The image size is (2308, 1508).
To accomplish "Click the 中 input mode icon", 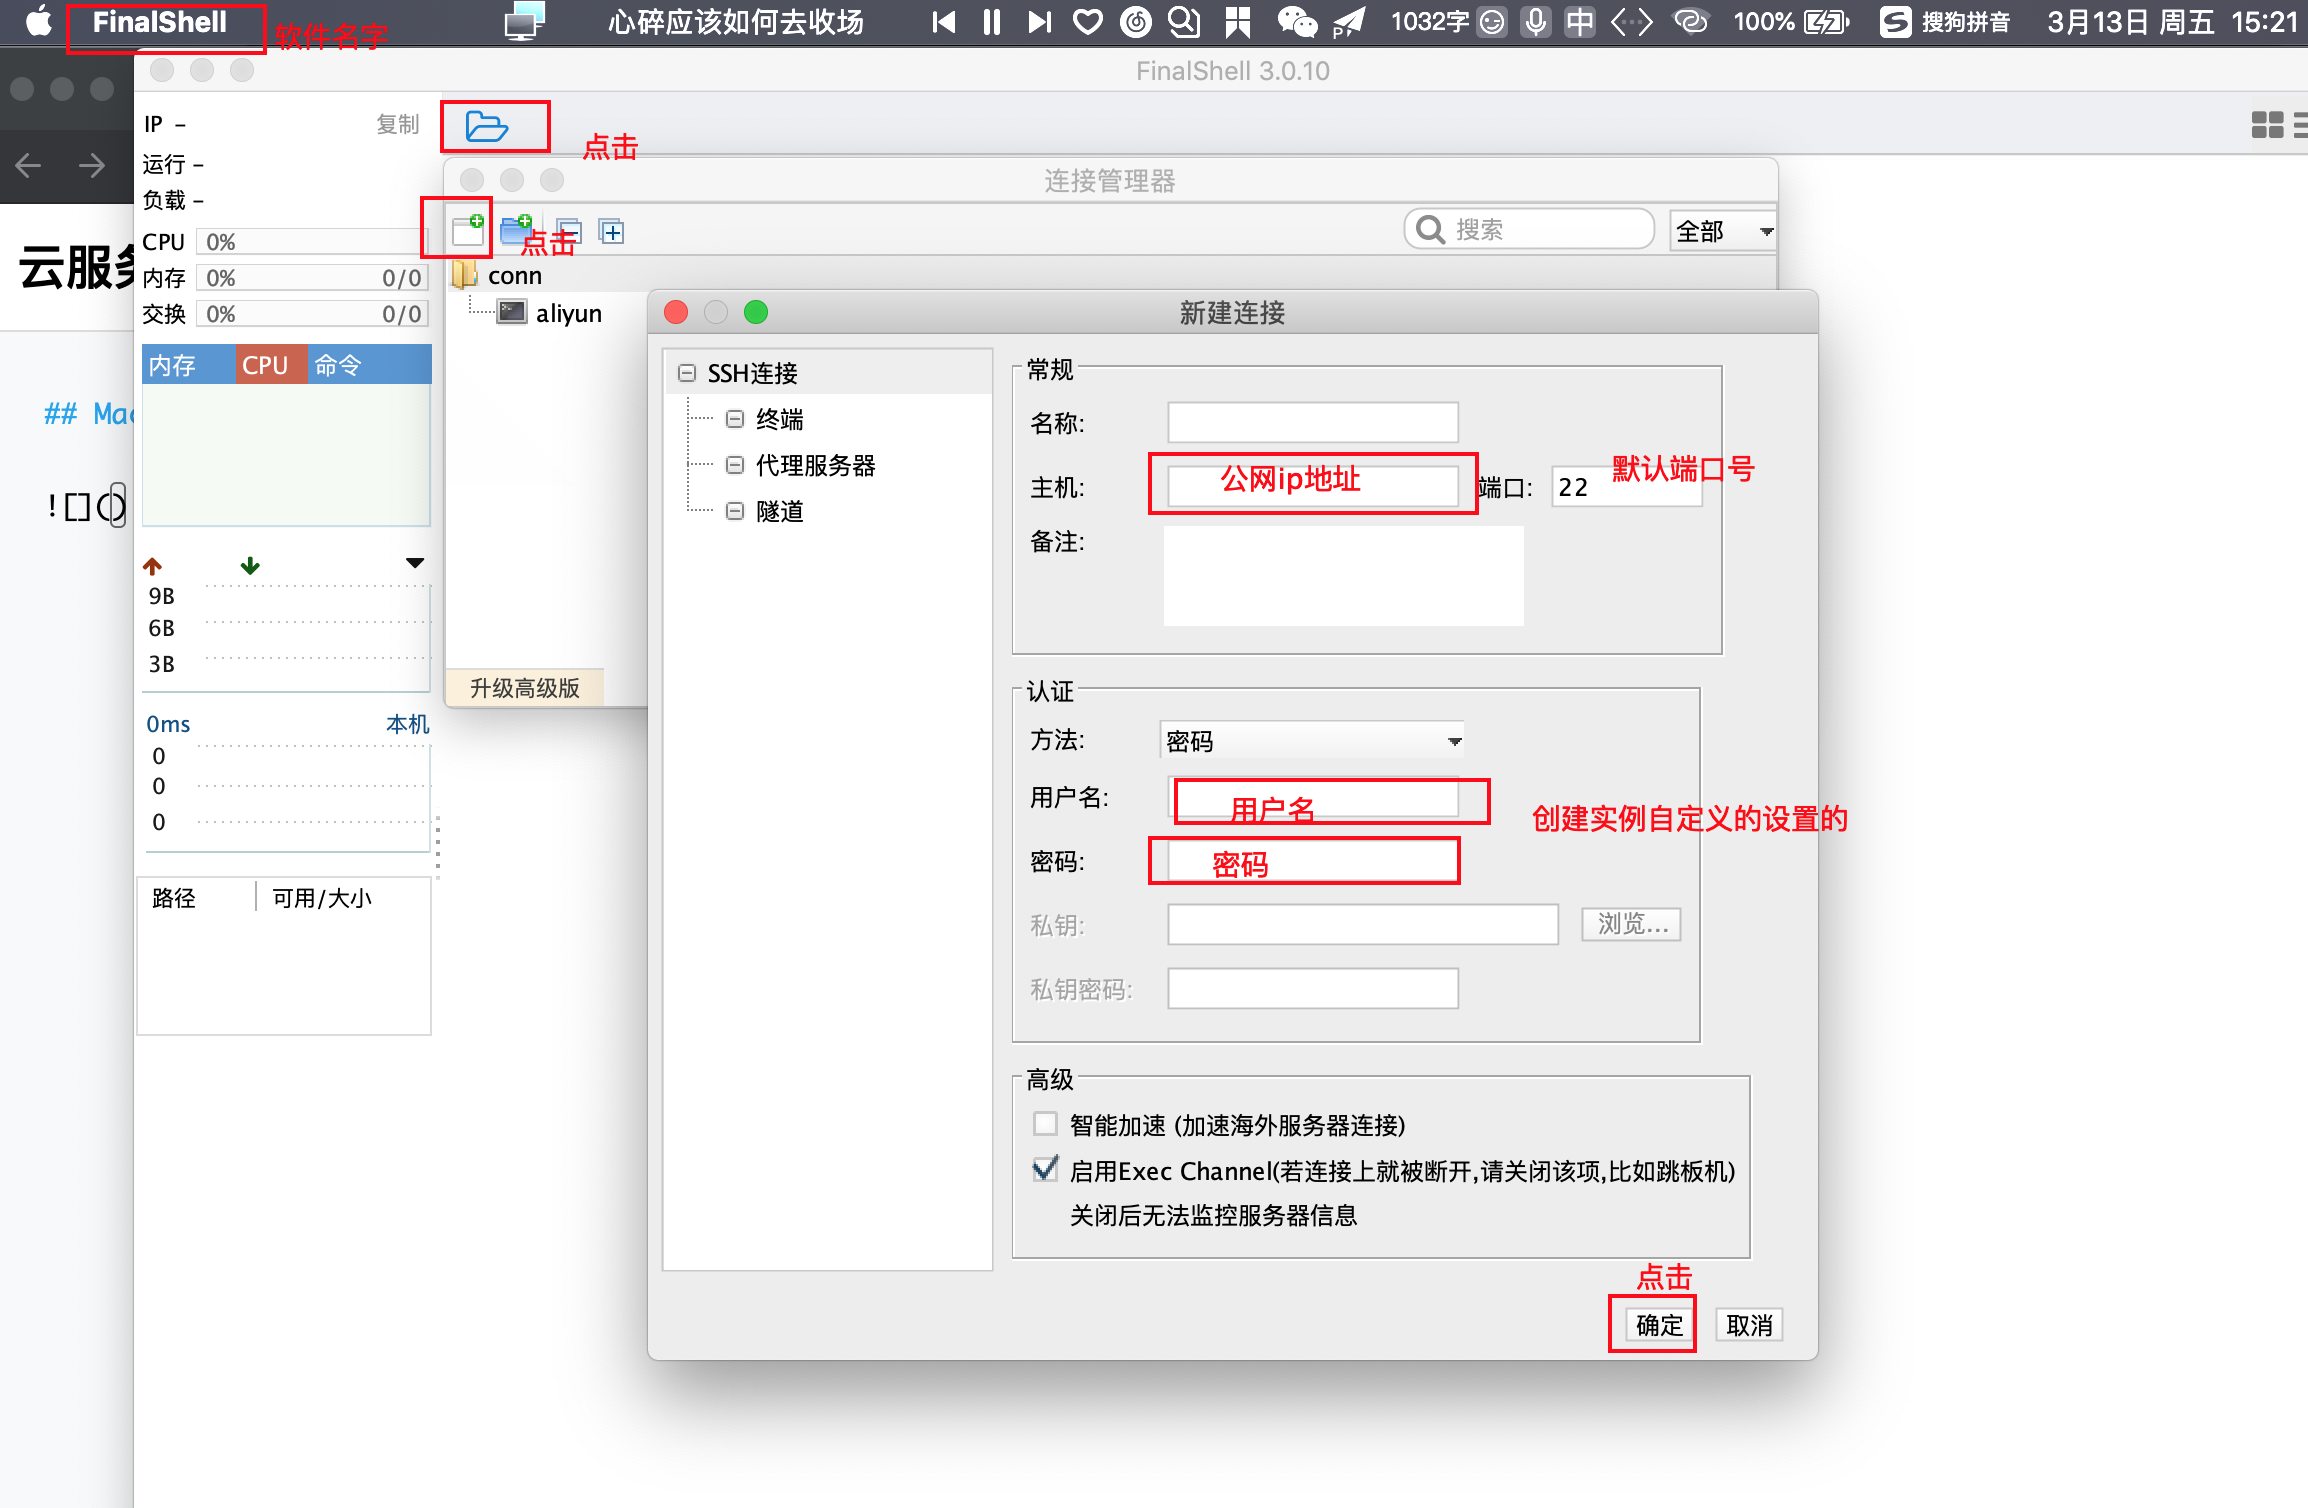I will 1580,22.
